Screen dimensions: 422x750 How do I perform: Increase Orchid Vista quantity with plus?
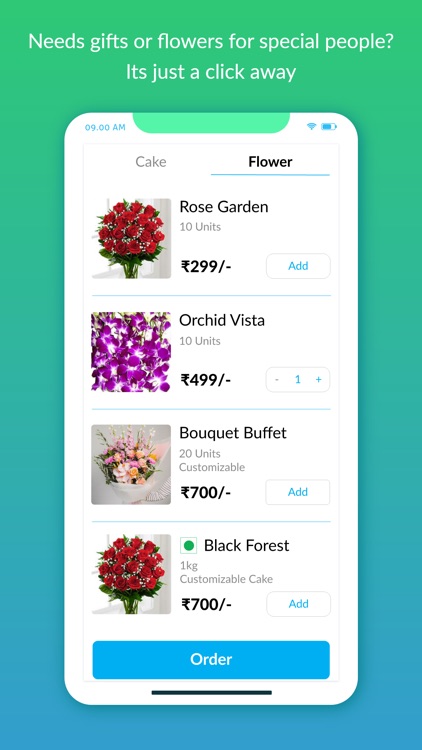tap(318, 380)
